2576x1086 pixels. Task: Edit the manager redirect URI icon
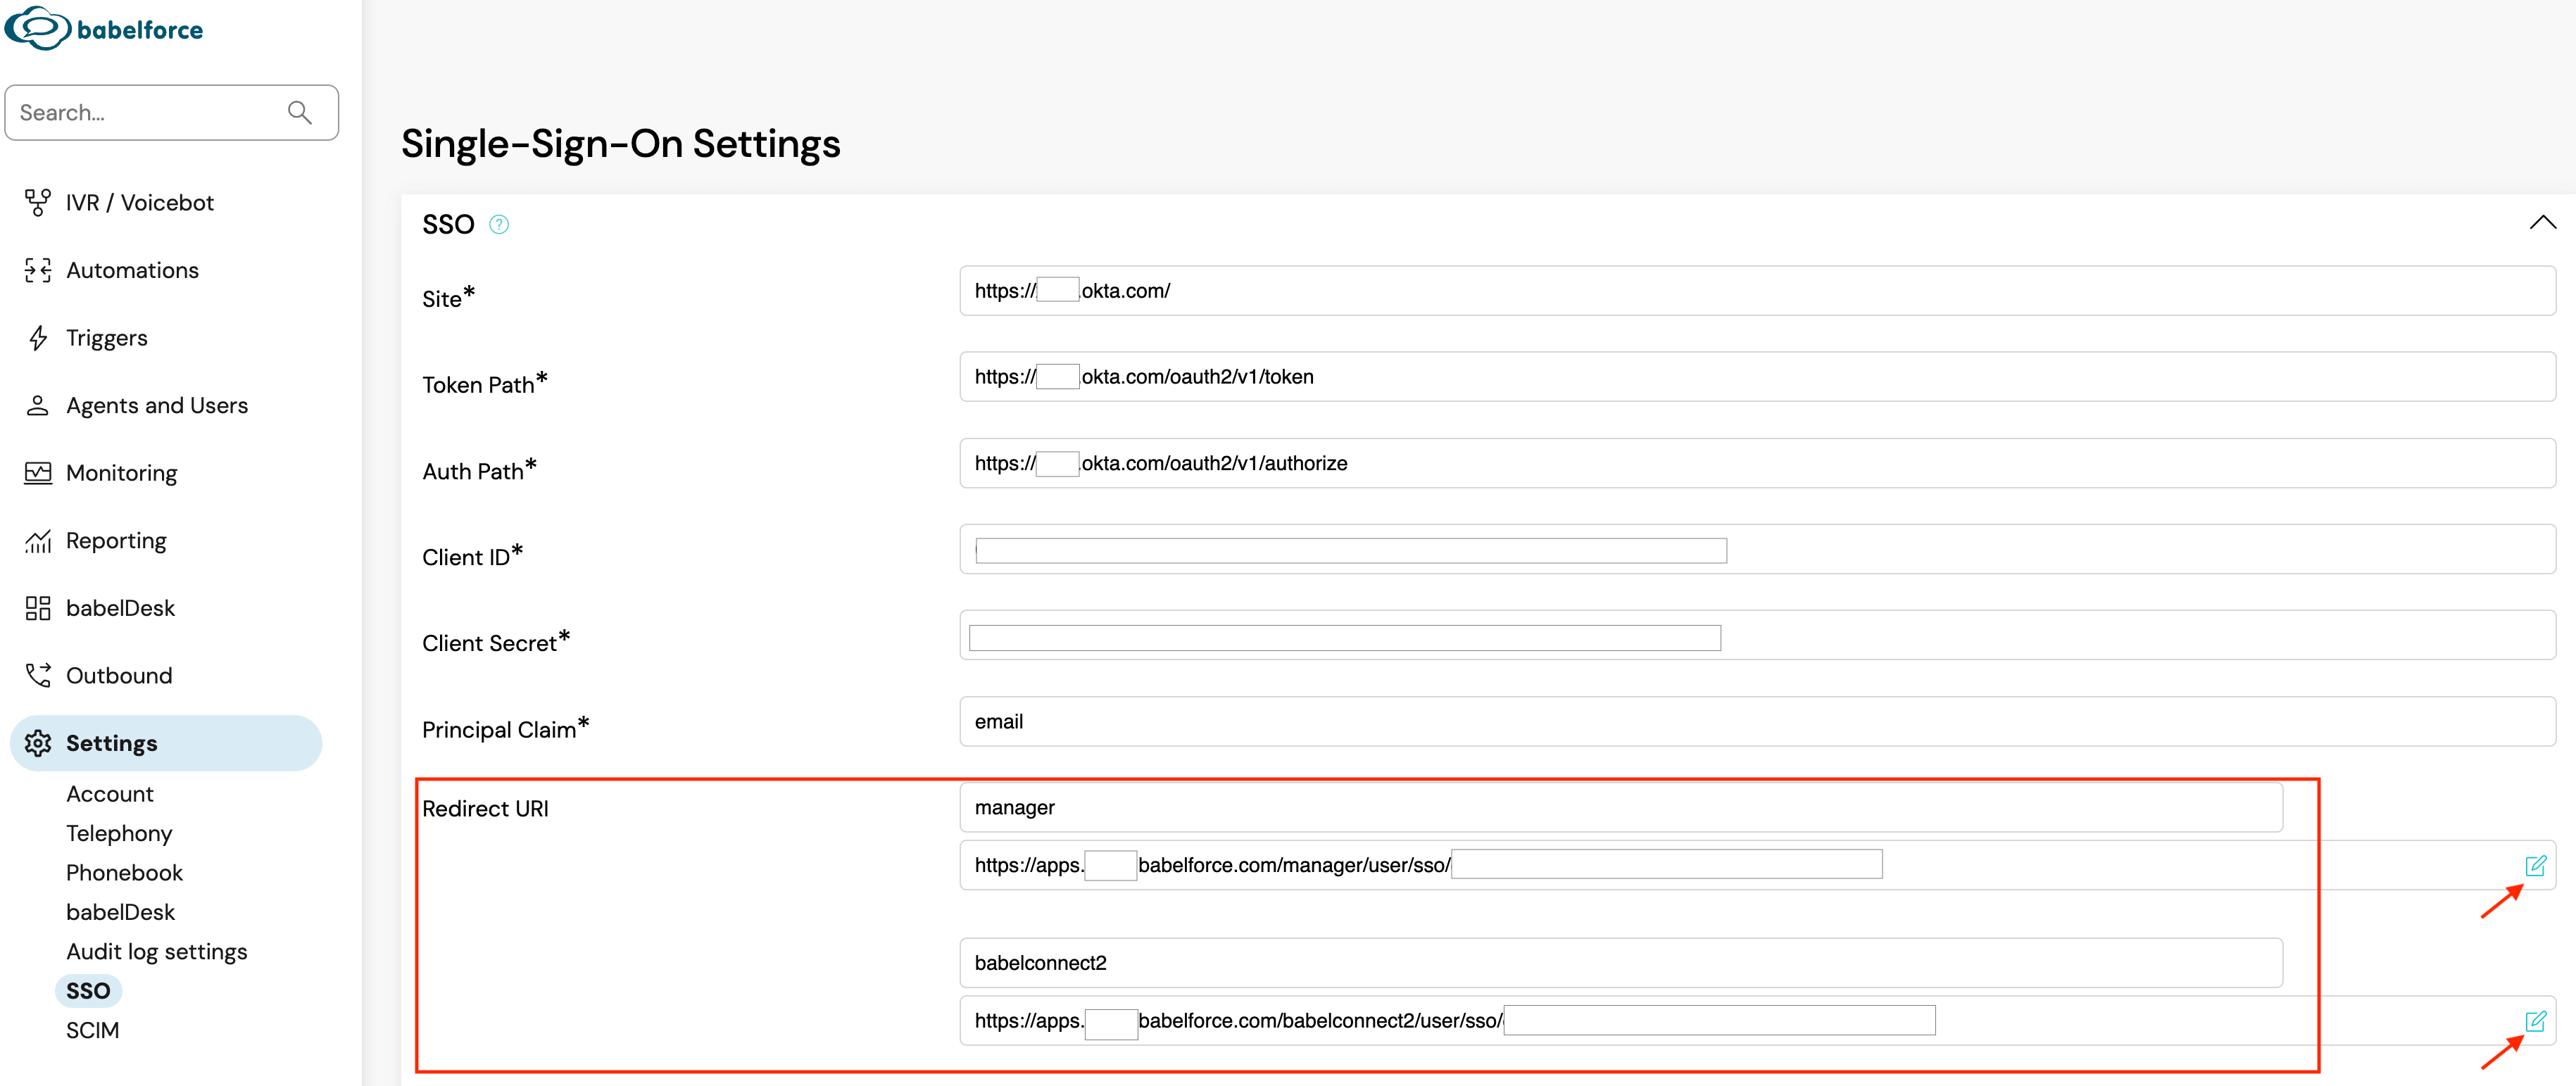click(x=2535, y=865)
